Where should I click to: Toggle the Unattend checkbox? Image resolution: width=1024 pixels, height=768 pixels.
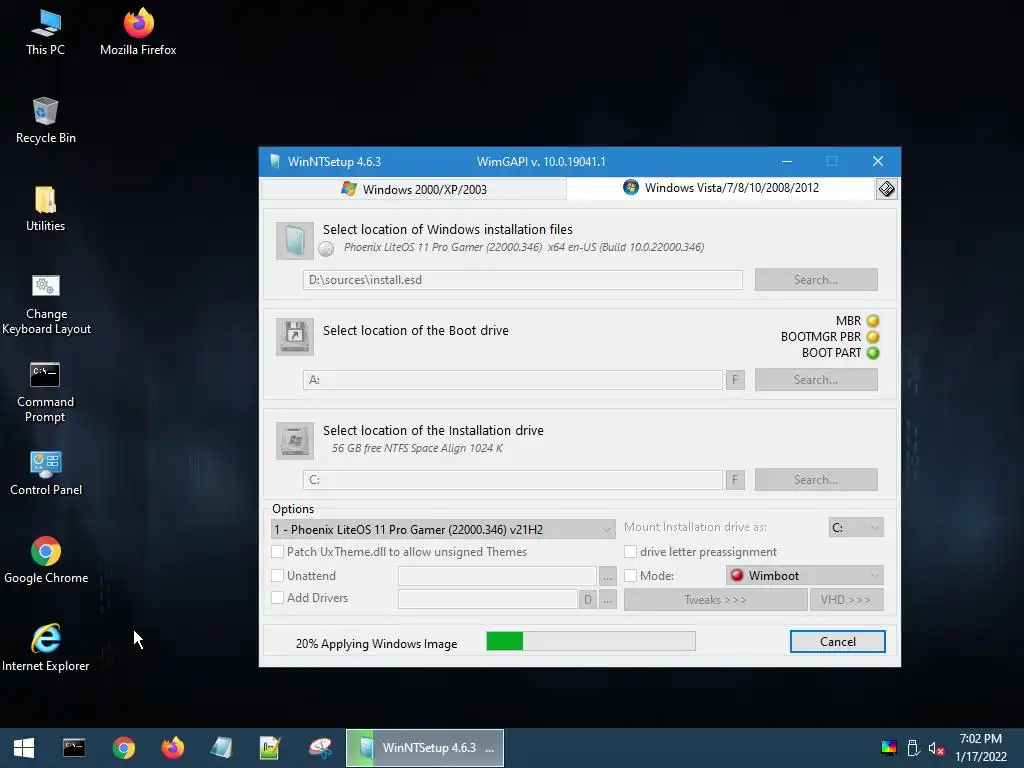(278, 575)
